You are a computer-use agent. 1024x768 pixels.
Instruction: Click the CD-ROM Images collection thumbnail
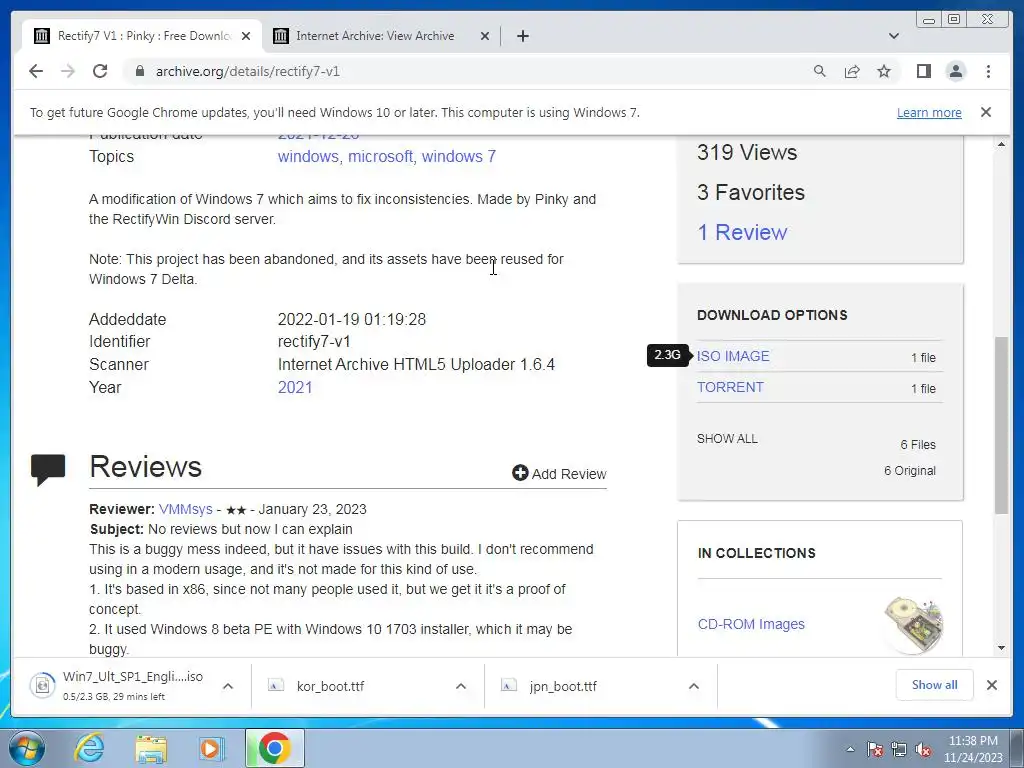pos(914,624)
